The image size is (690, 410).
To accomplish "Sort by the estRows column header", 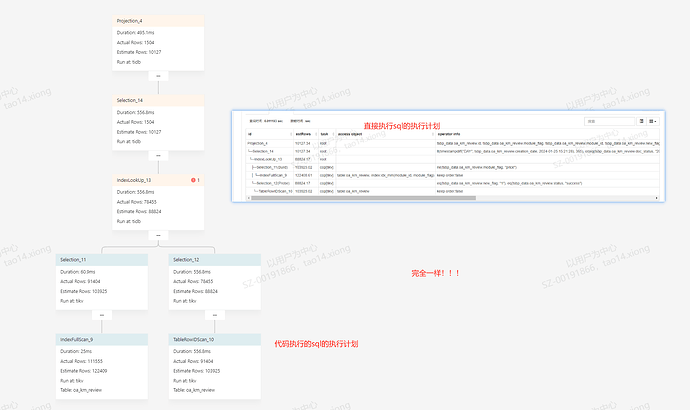I will (306, 134).
